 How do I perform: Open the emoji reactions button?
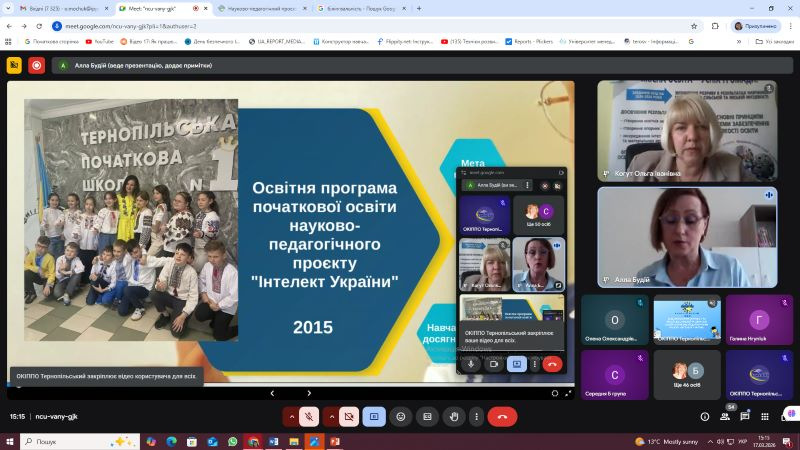pyautogui.click(x=401, y=416)
